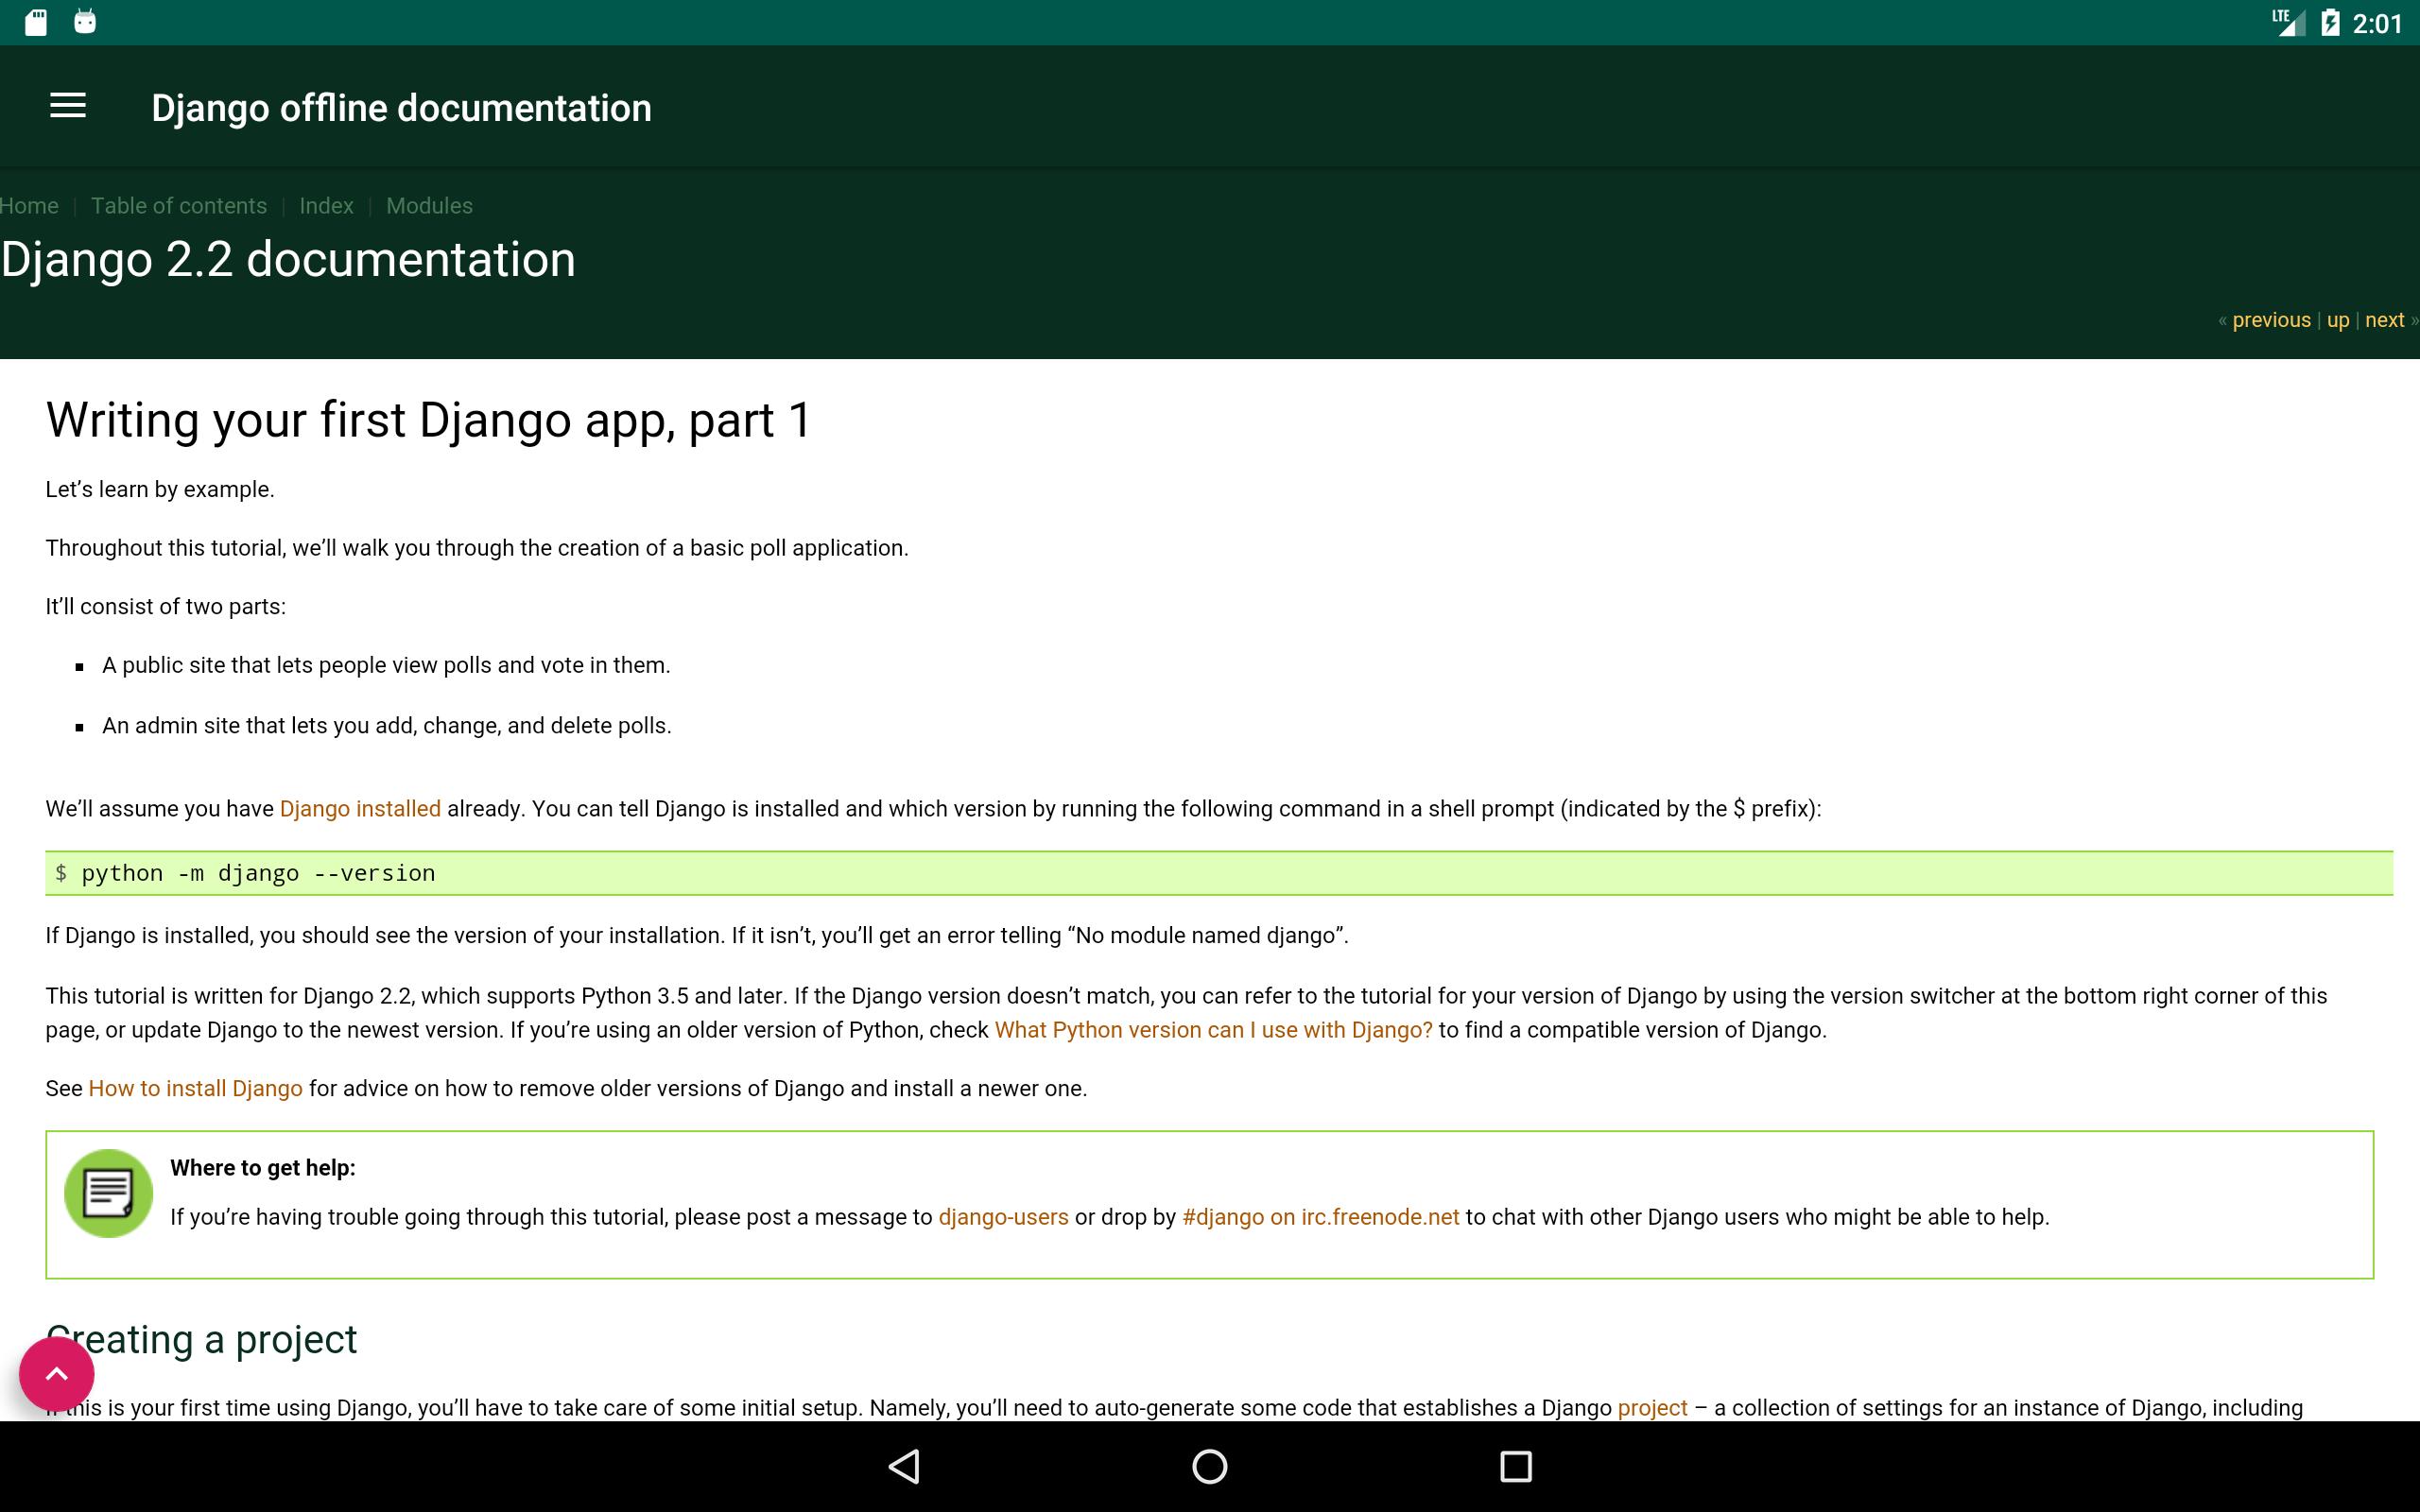Open the project glossary link
The width and height of the screenshot is (2420, 1512).
pos(1652,1407)
